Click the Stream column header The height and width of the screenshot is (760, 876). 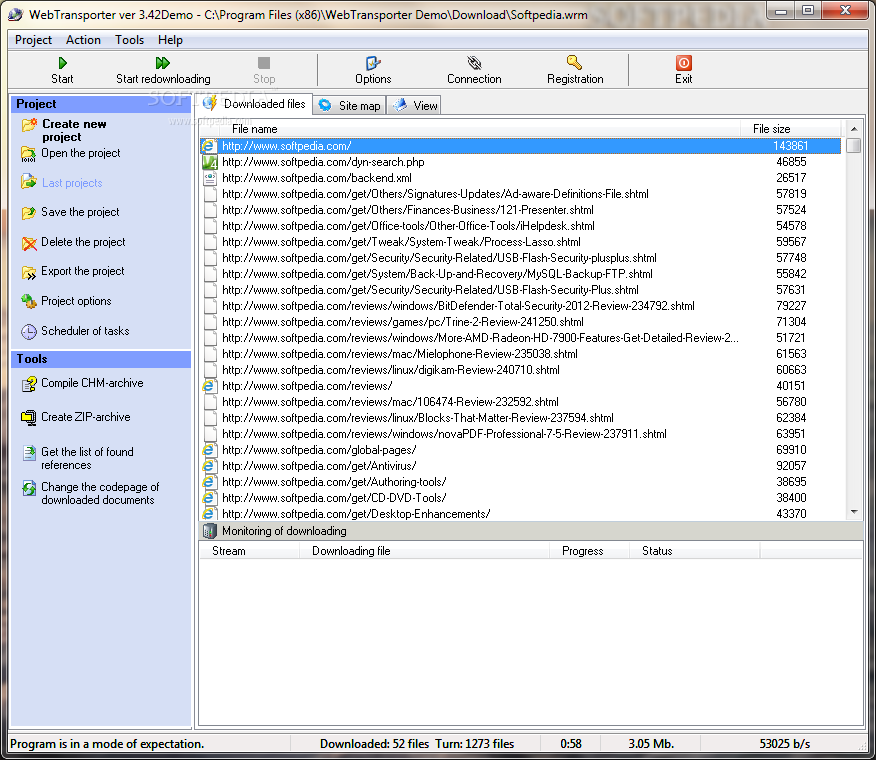click(249, 551)
